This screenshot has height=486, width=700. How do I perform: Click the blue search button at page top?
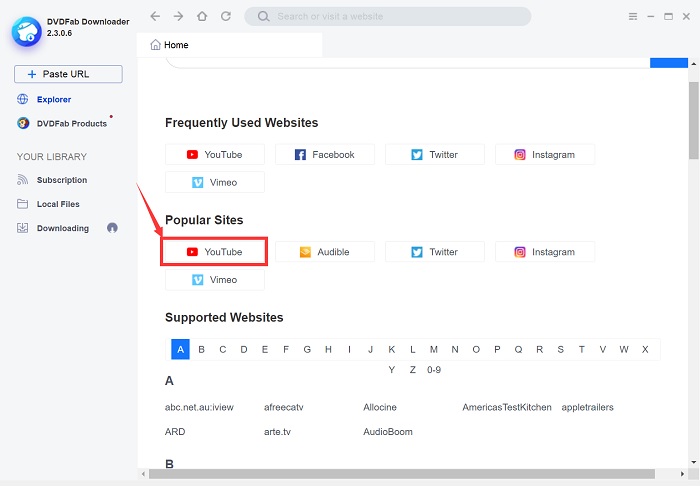(x=669, y=63)
